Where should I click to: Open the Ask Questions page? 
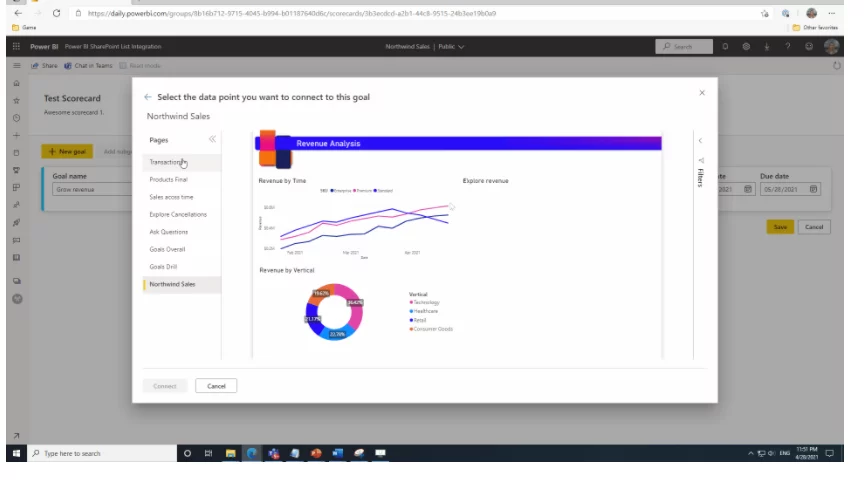pyautogui.click(x=181, y=232)
